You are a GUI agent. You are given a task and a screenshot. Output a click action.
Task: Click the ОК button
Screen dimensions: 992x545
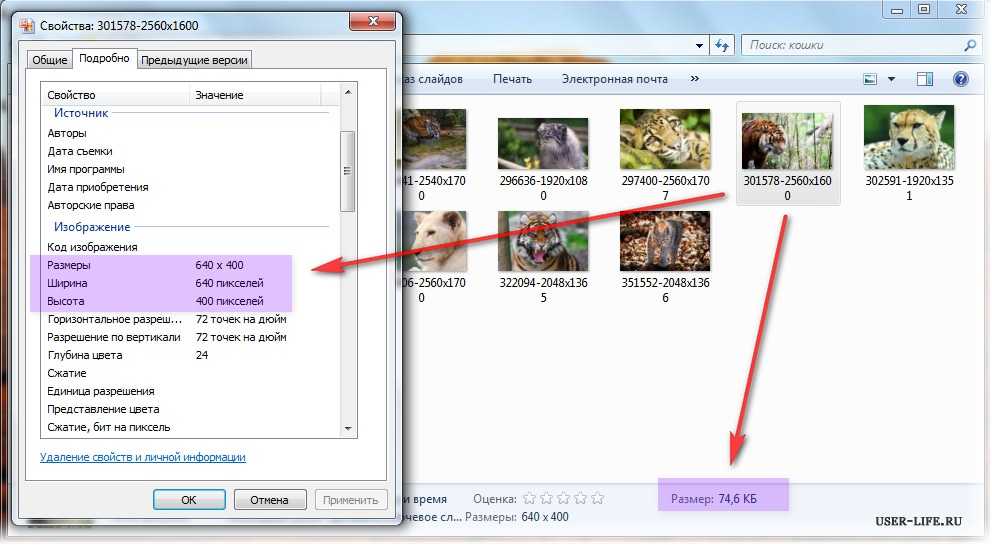click(189, 499)
